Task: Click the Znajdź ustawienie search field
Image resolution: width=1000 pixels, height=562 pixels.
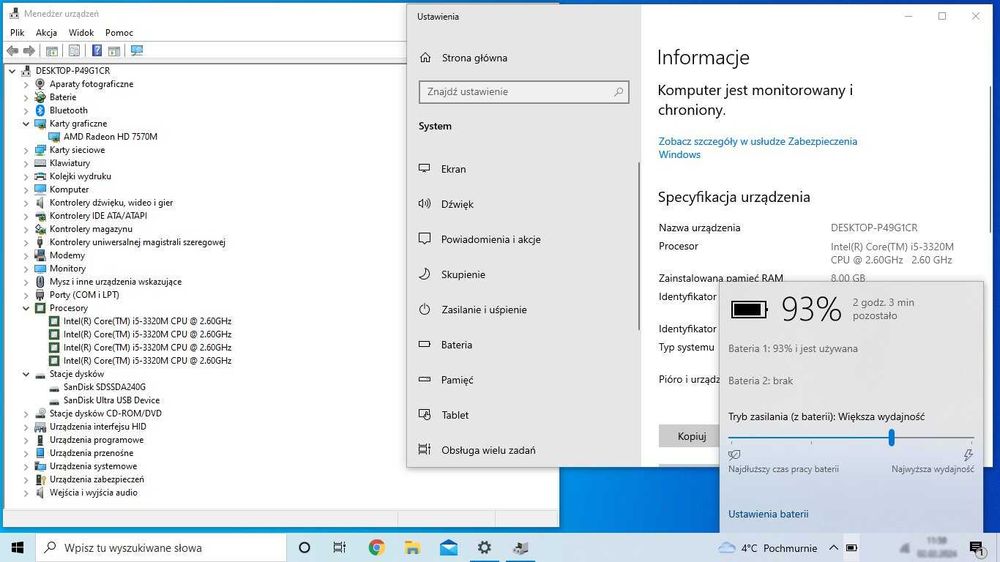Action: 524,92
